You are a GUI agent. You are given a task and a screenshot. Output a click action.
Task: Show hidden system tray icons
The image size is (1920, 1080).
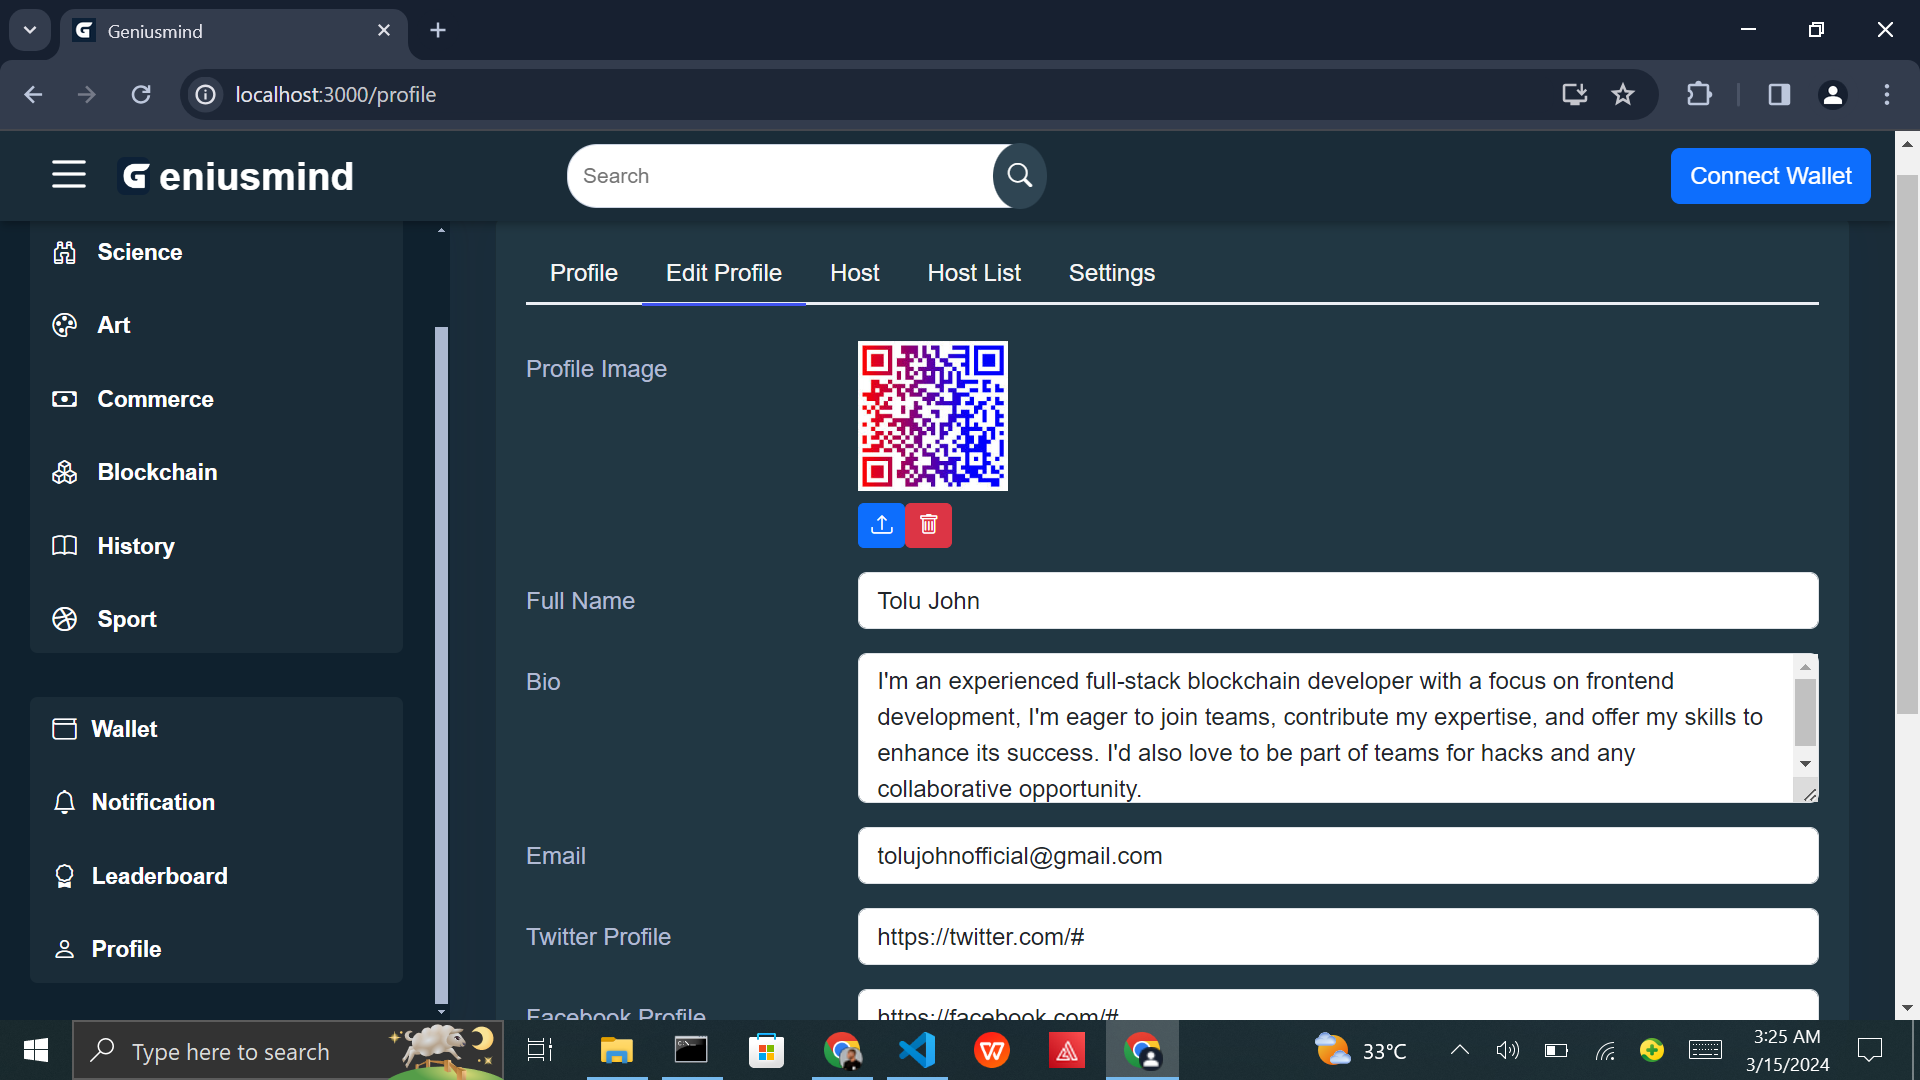tap(1459, 1050)
